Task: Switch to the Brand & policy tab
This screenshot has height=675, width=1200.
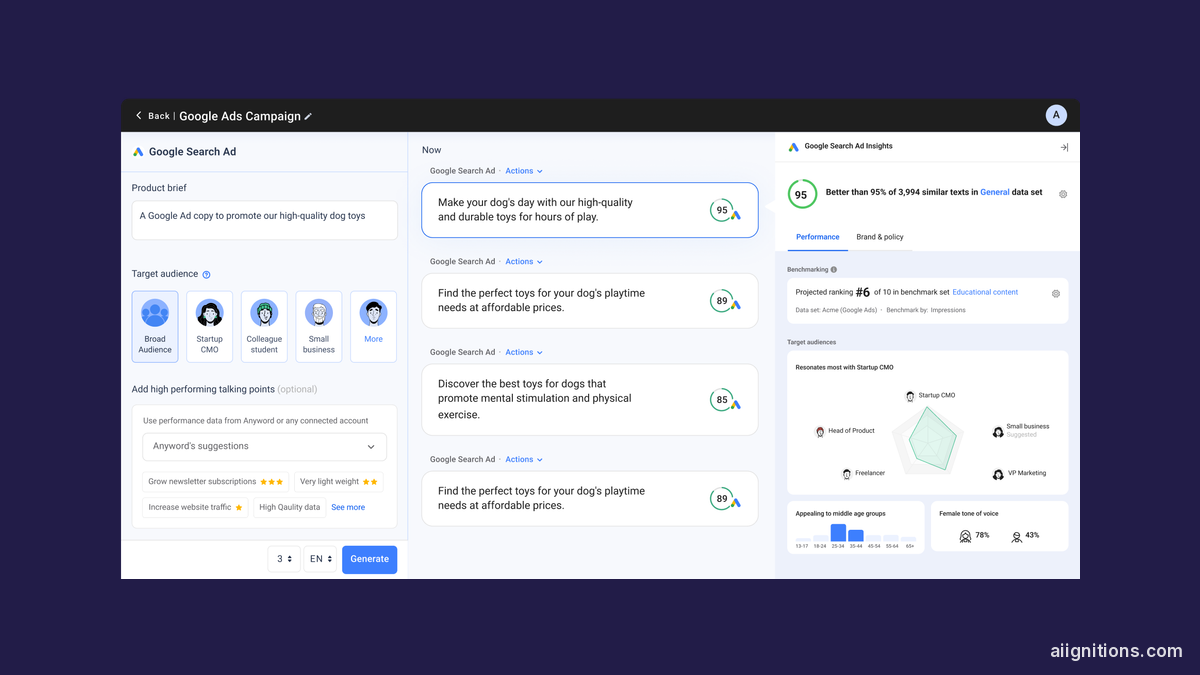Action: [x=879, y=237]
